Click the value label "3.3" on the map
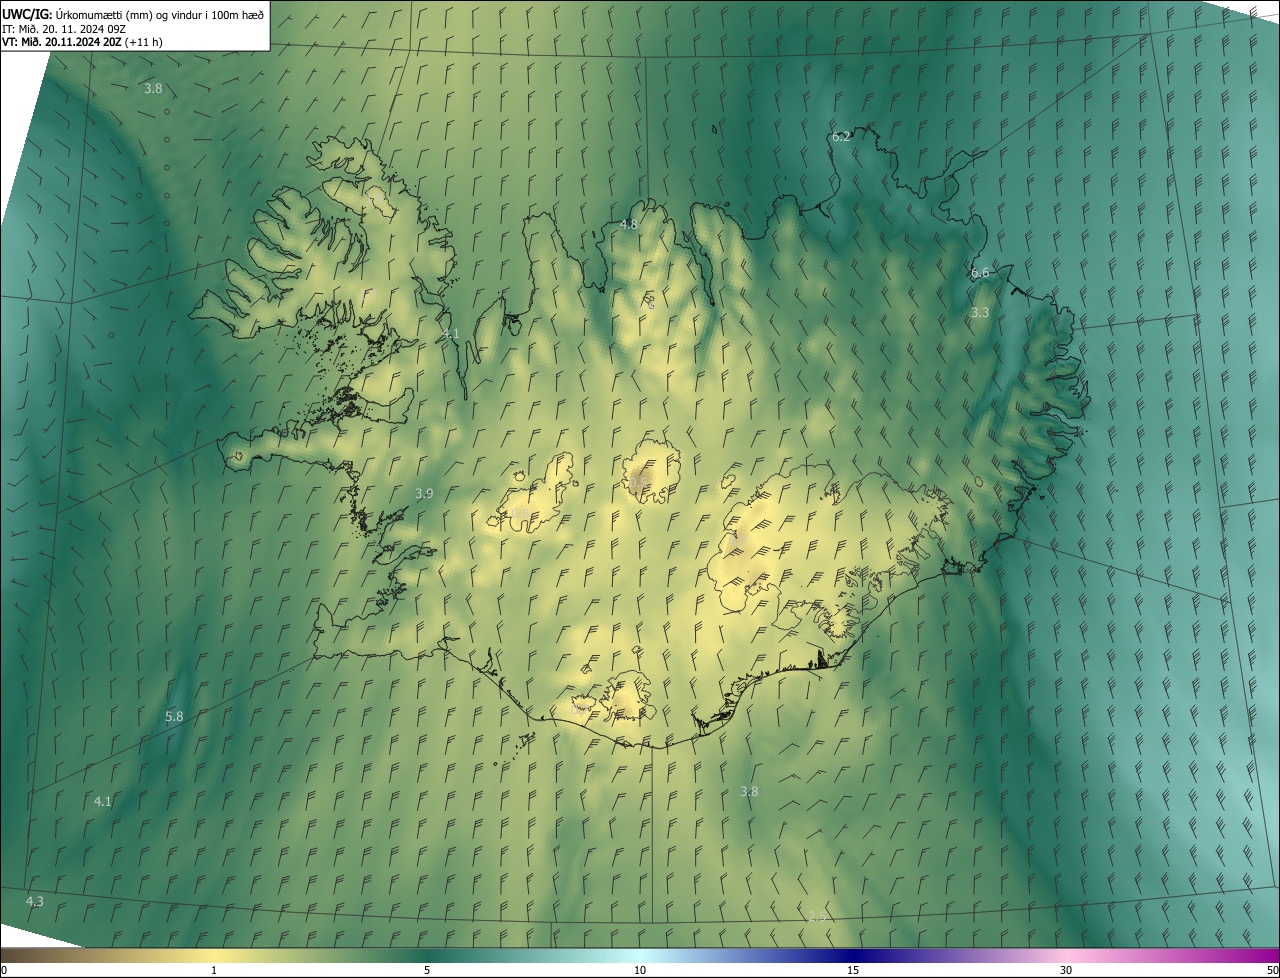1280x978 pixels. point(980,312)
